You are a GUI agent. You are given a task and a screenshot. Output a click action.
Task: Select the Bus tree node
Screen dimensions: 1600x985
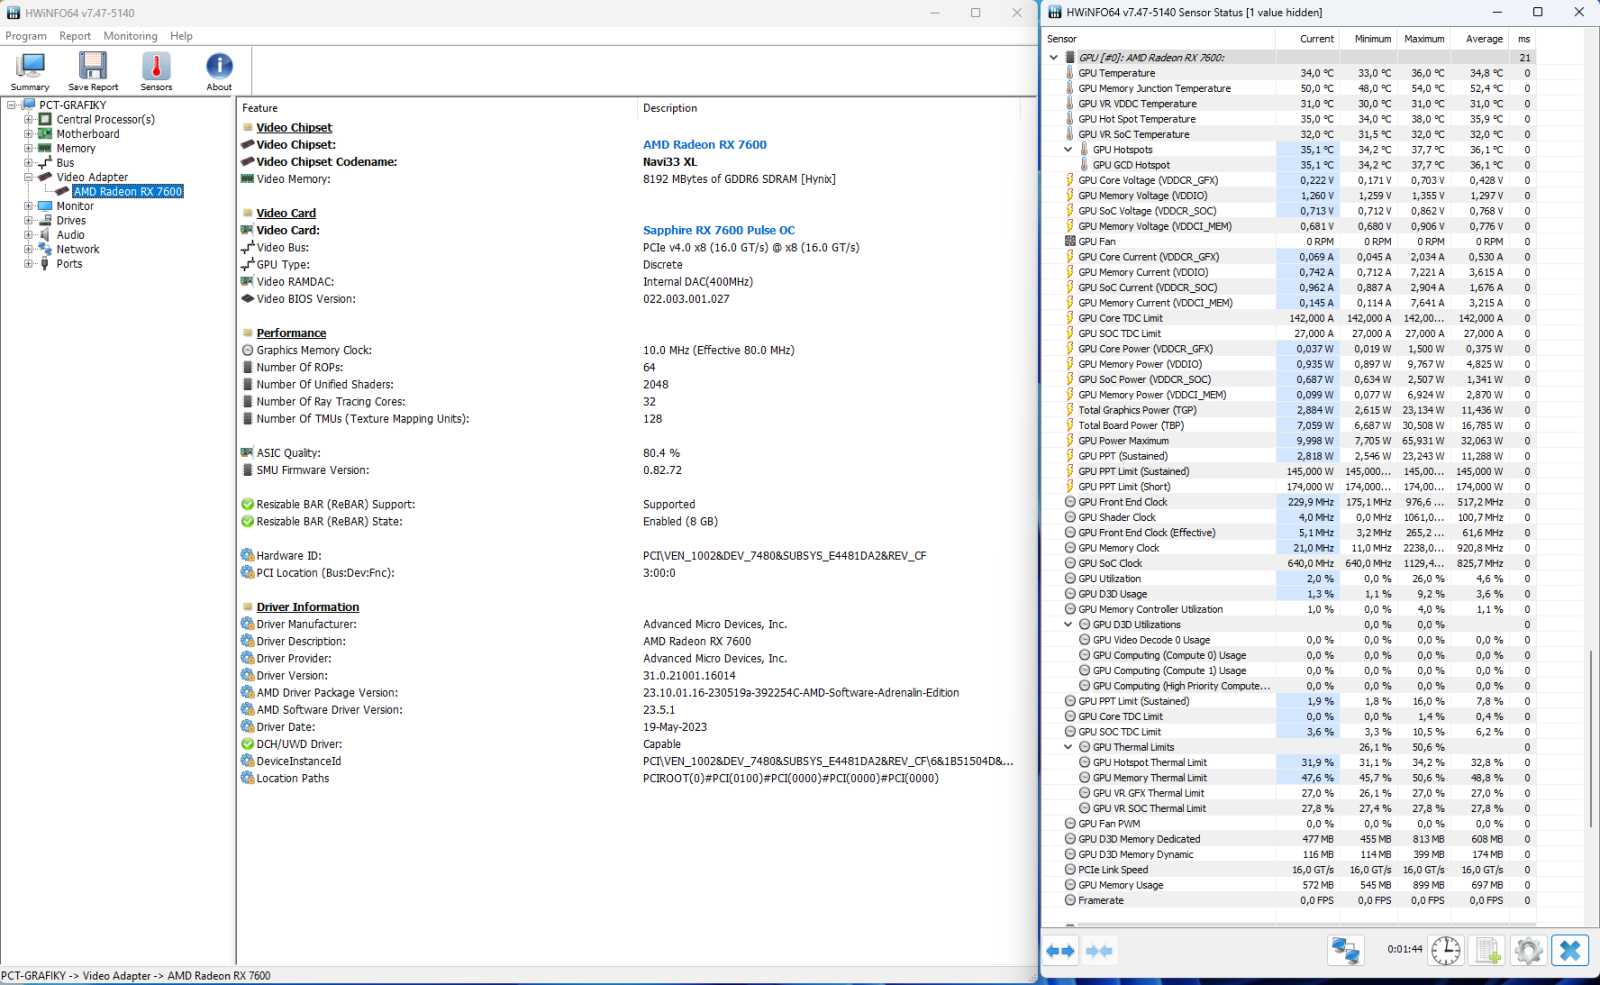pos(65,163)
